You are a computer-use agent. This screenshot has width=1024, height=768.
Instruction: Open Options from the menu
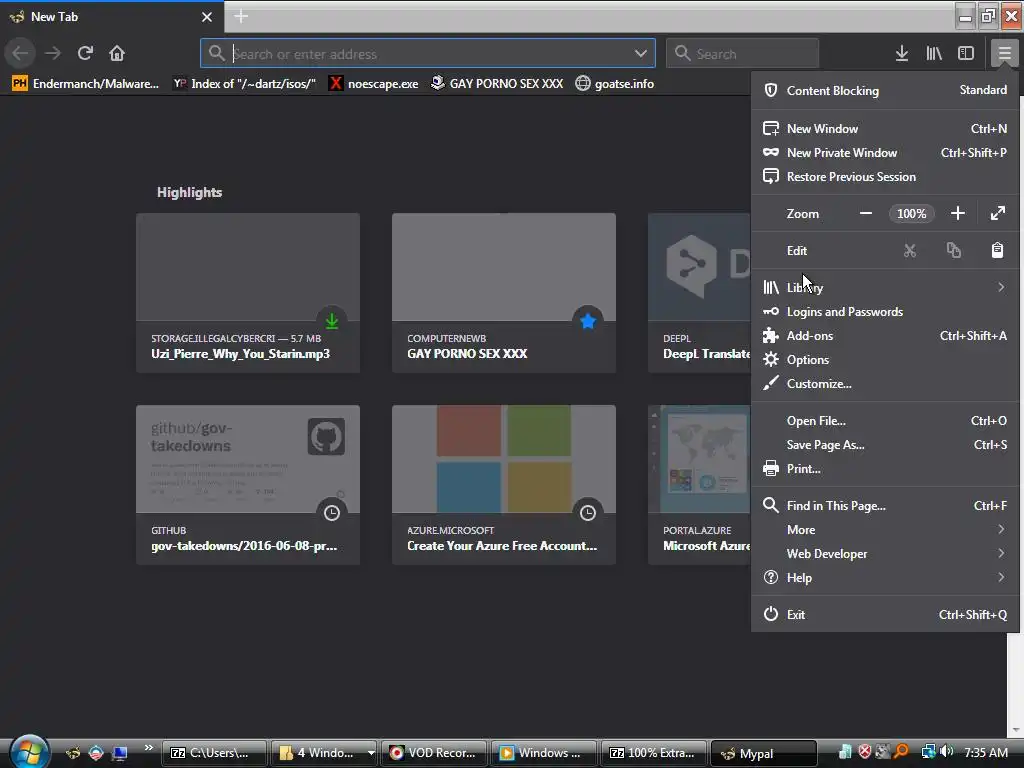tap(885, 360)
